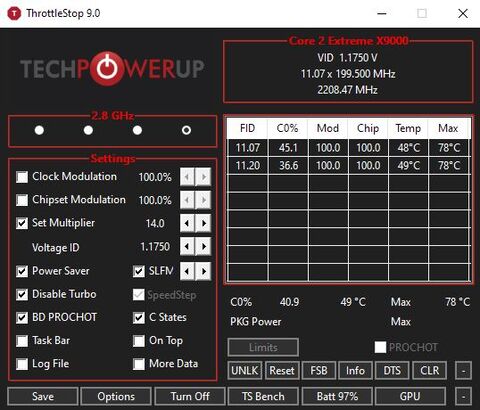
Task: Click right arrow beside SLFM
Action: click(203, 271)
